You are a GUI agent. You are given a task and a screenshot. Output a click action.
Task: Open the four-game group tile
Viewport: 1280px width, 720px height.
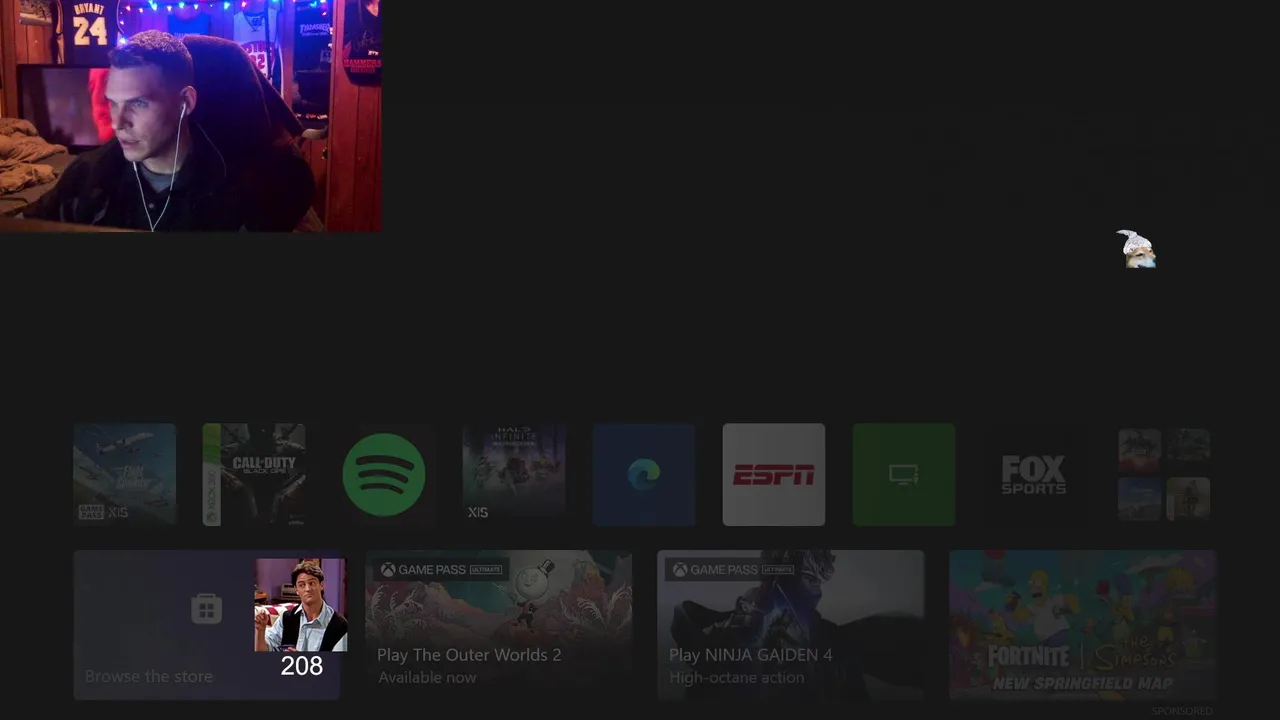click(1164, 474)
